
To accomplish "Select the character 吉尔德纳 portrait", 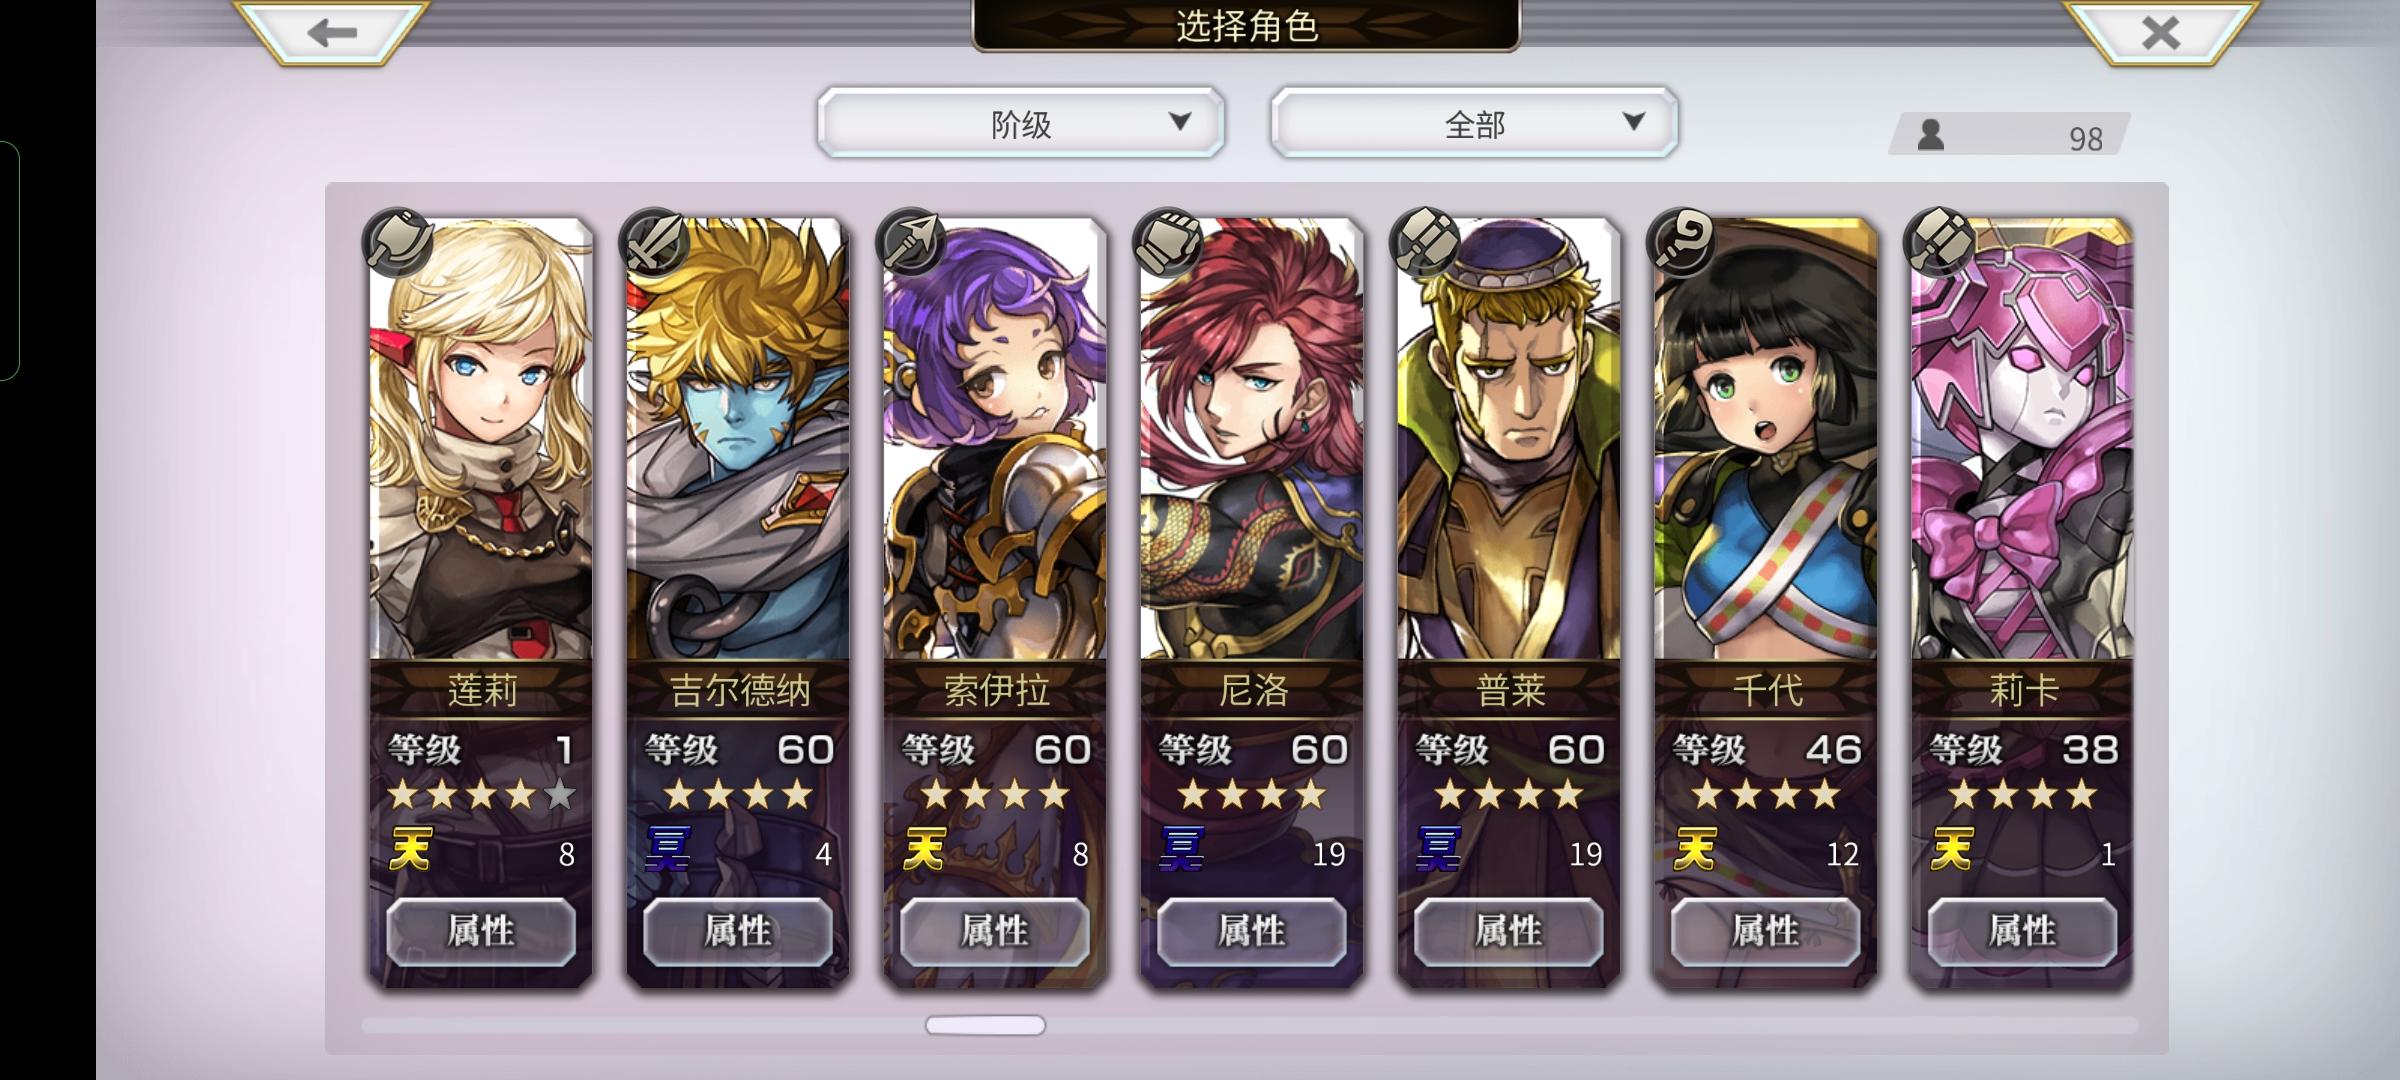I will [x=738, y=440].
